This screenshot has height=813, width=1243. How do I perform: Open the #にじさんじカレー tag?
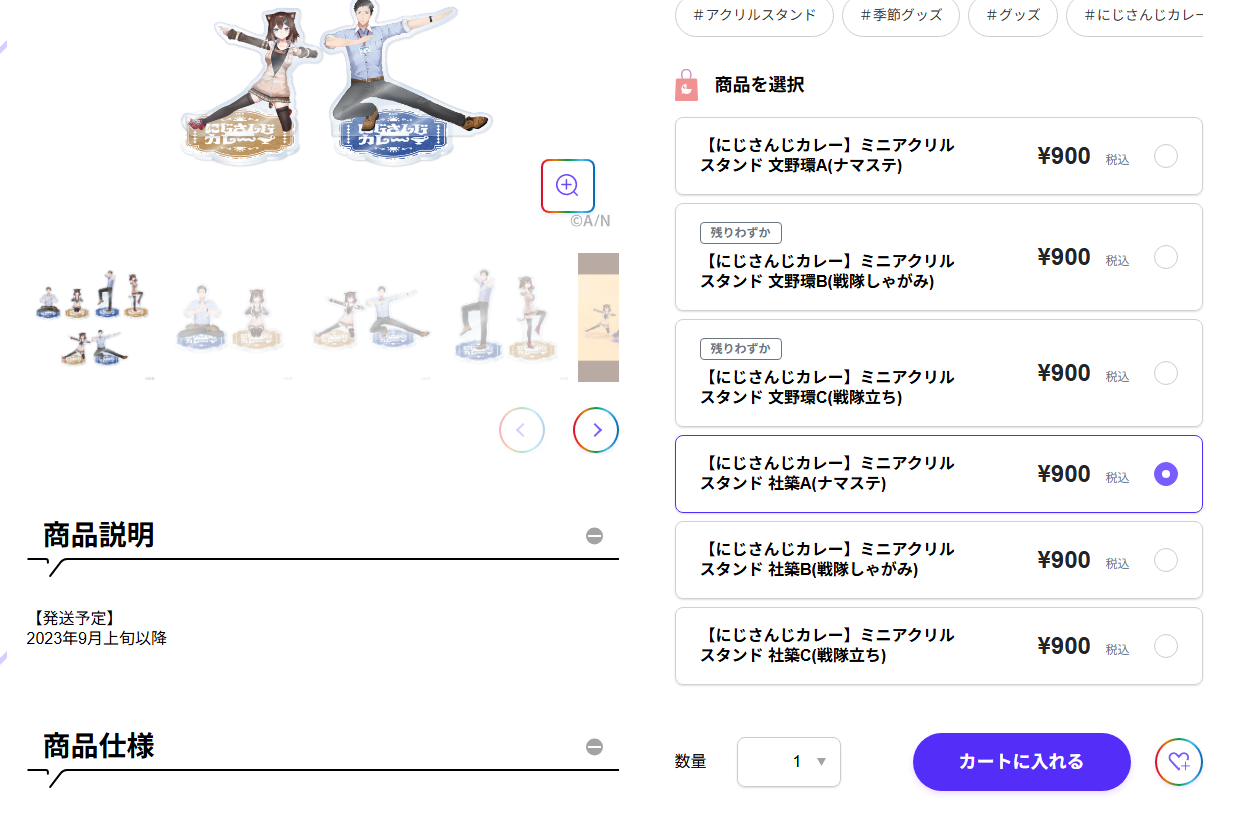1140,15
